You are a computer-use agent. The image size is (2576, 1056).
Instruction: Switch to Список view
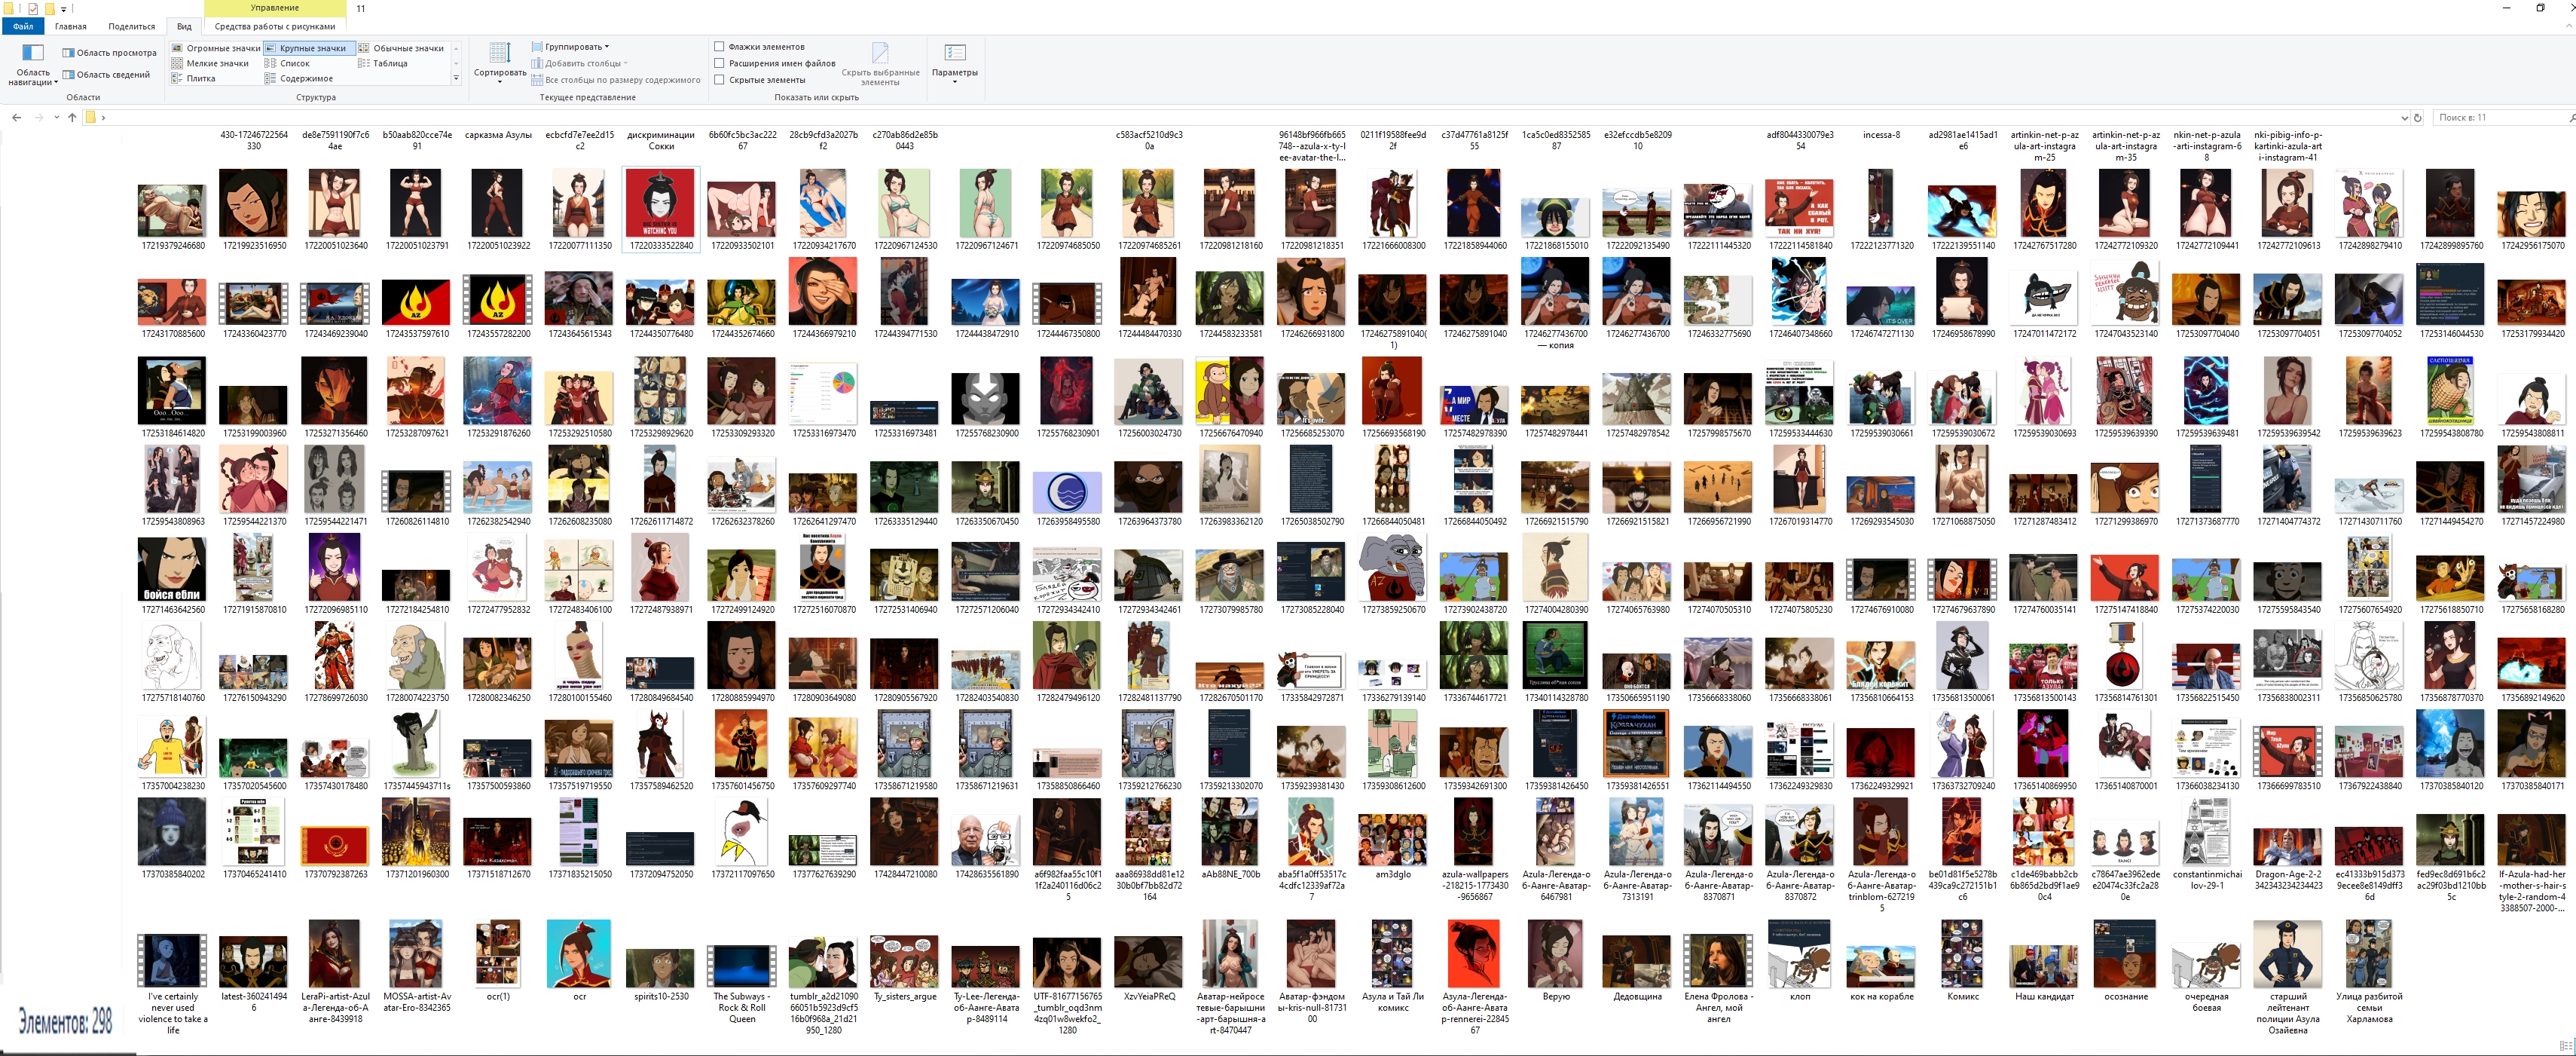point(288,63)
